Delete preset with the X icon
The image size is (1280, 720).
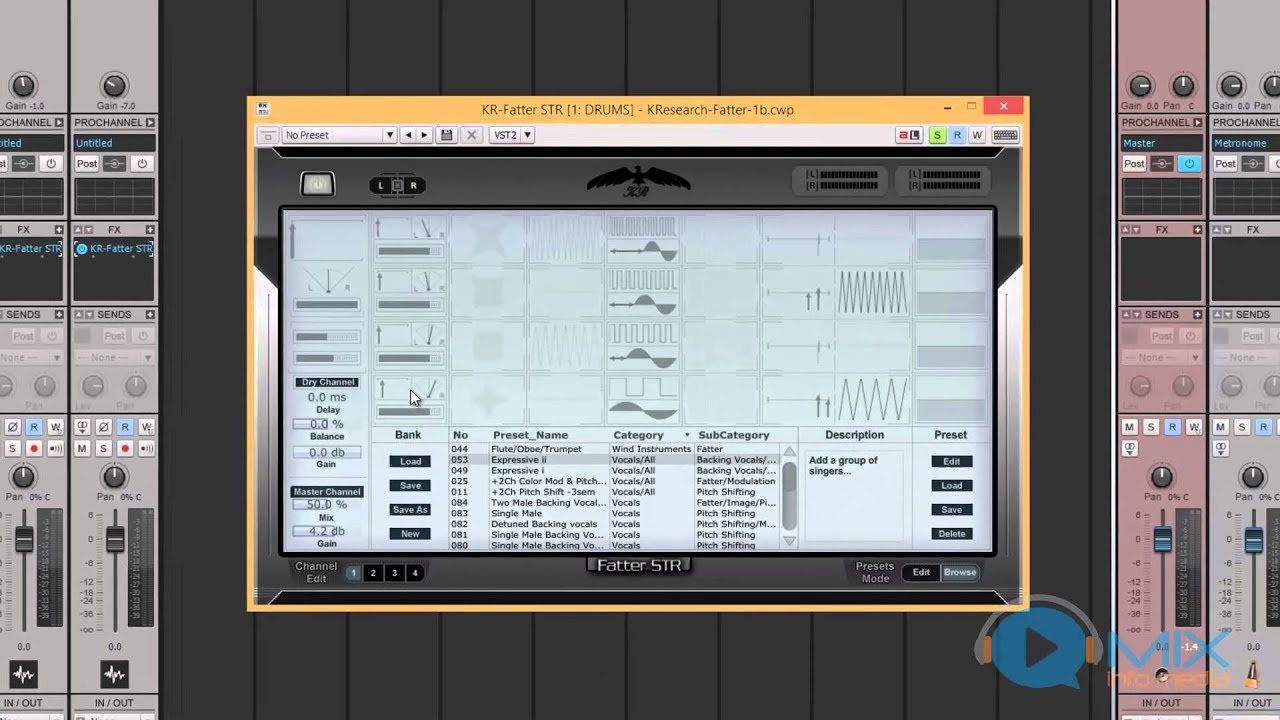(x=471, y=135)
